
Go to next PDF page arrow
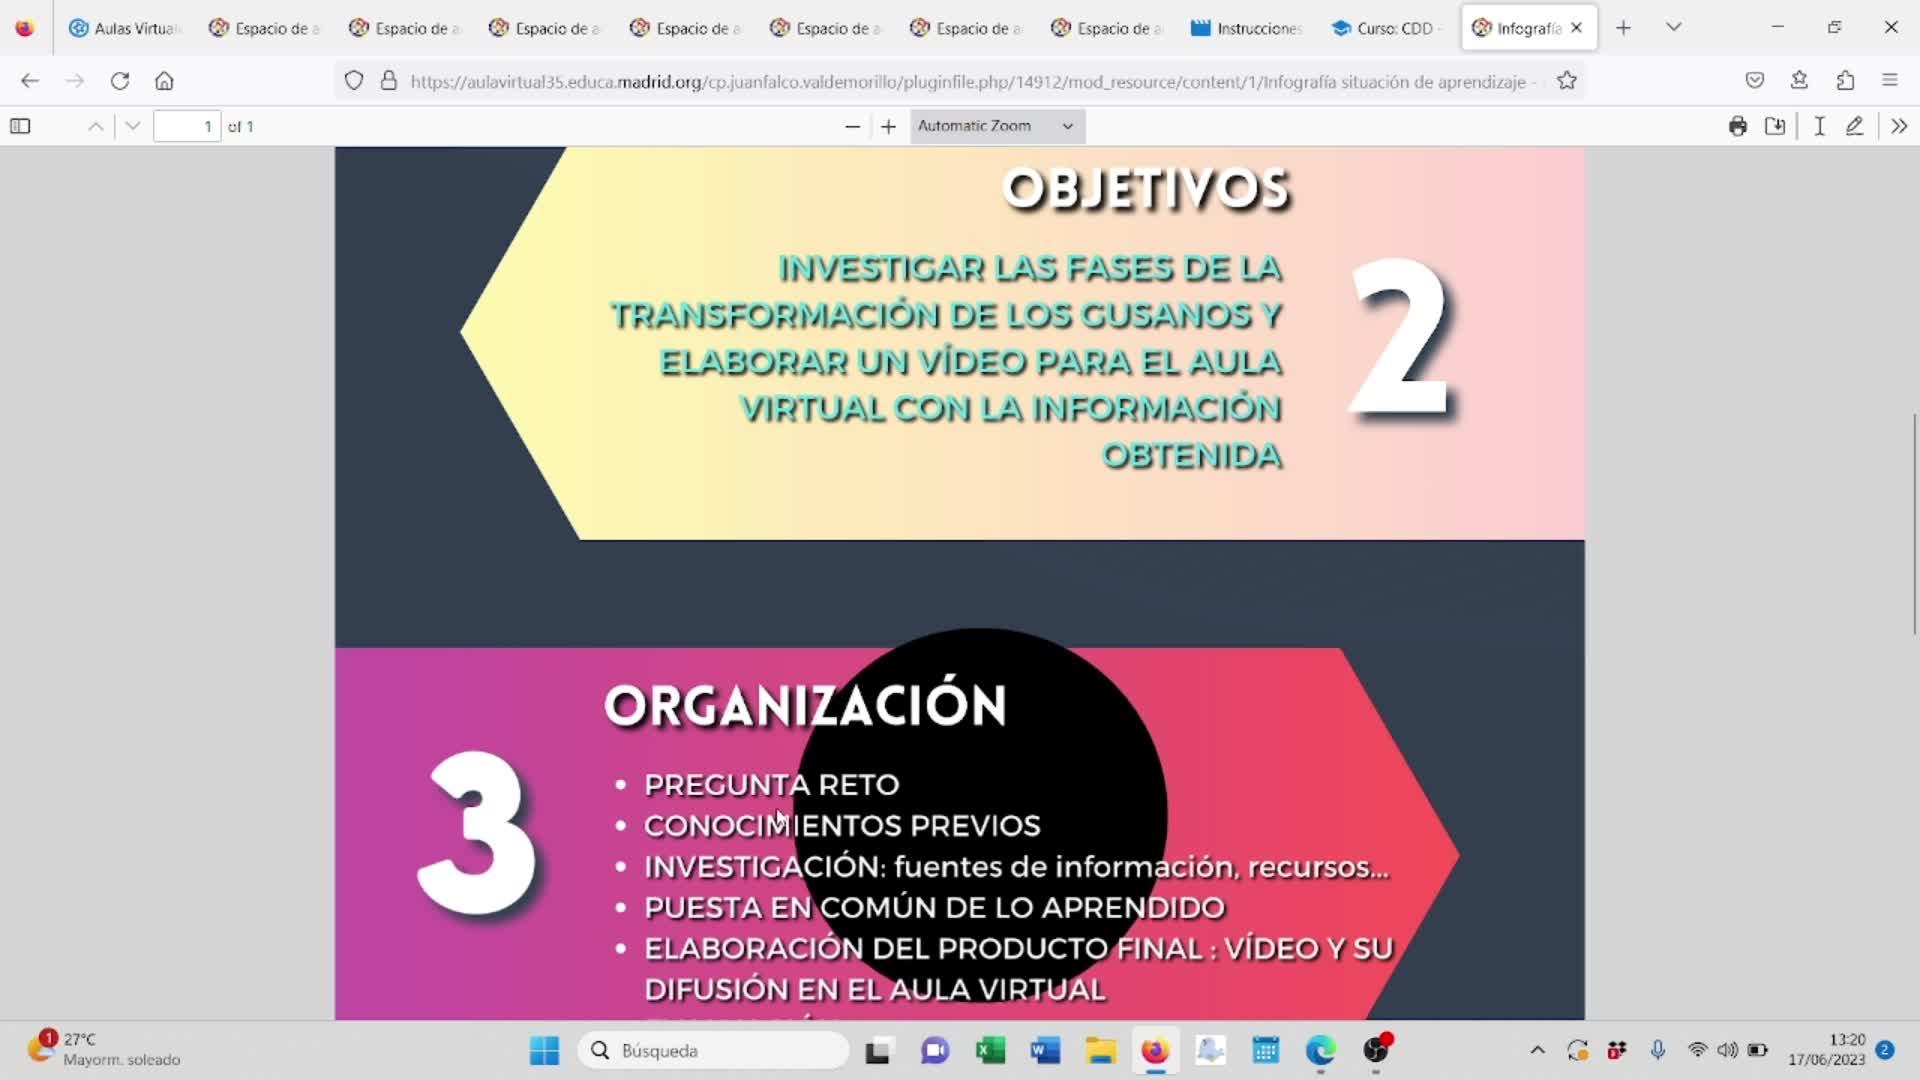tap(132, 126)
